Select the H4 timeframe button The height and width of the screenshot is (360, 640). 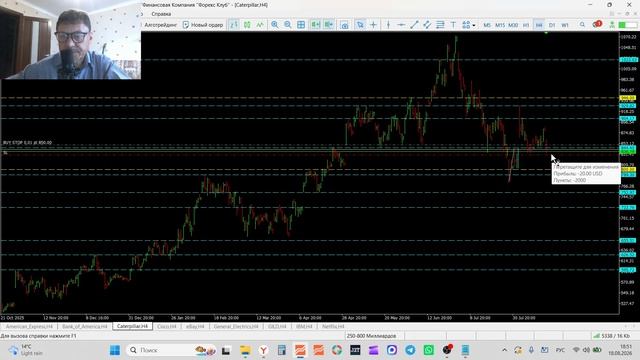(539, 25)
